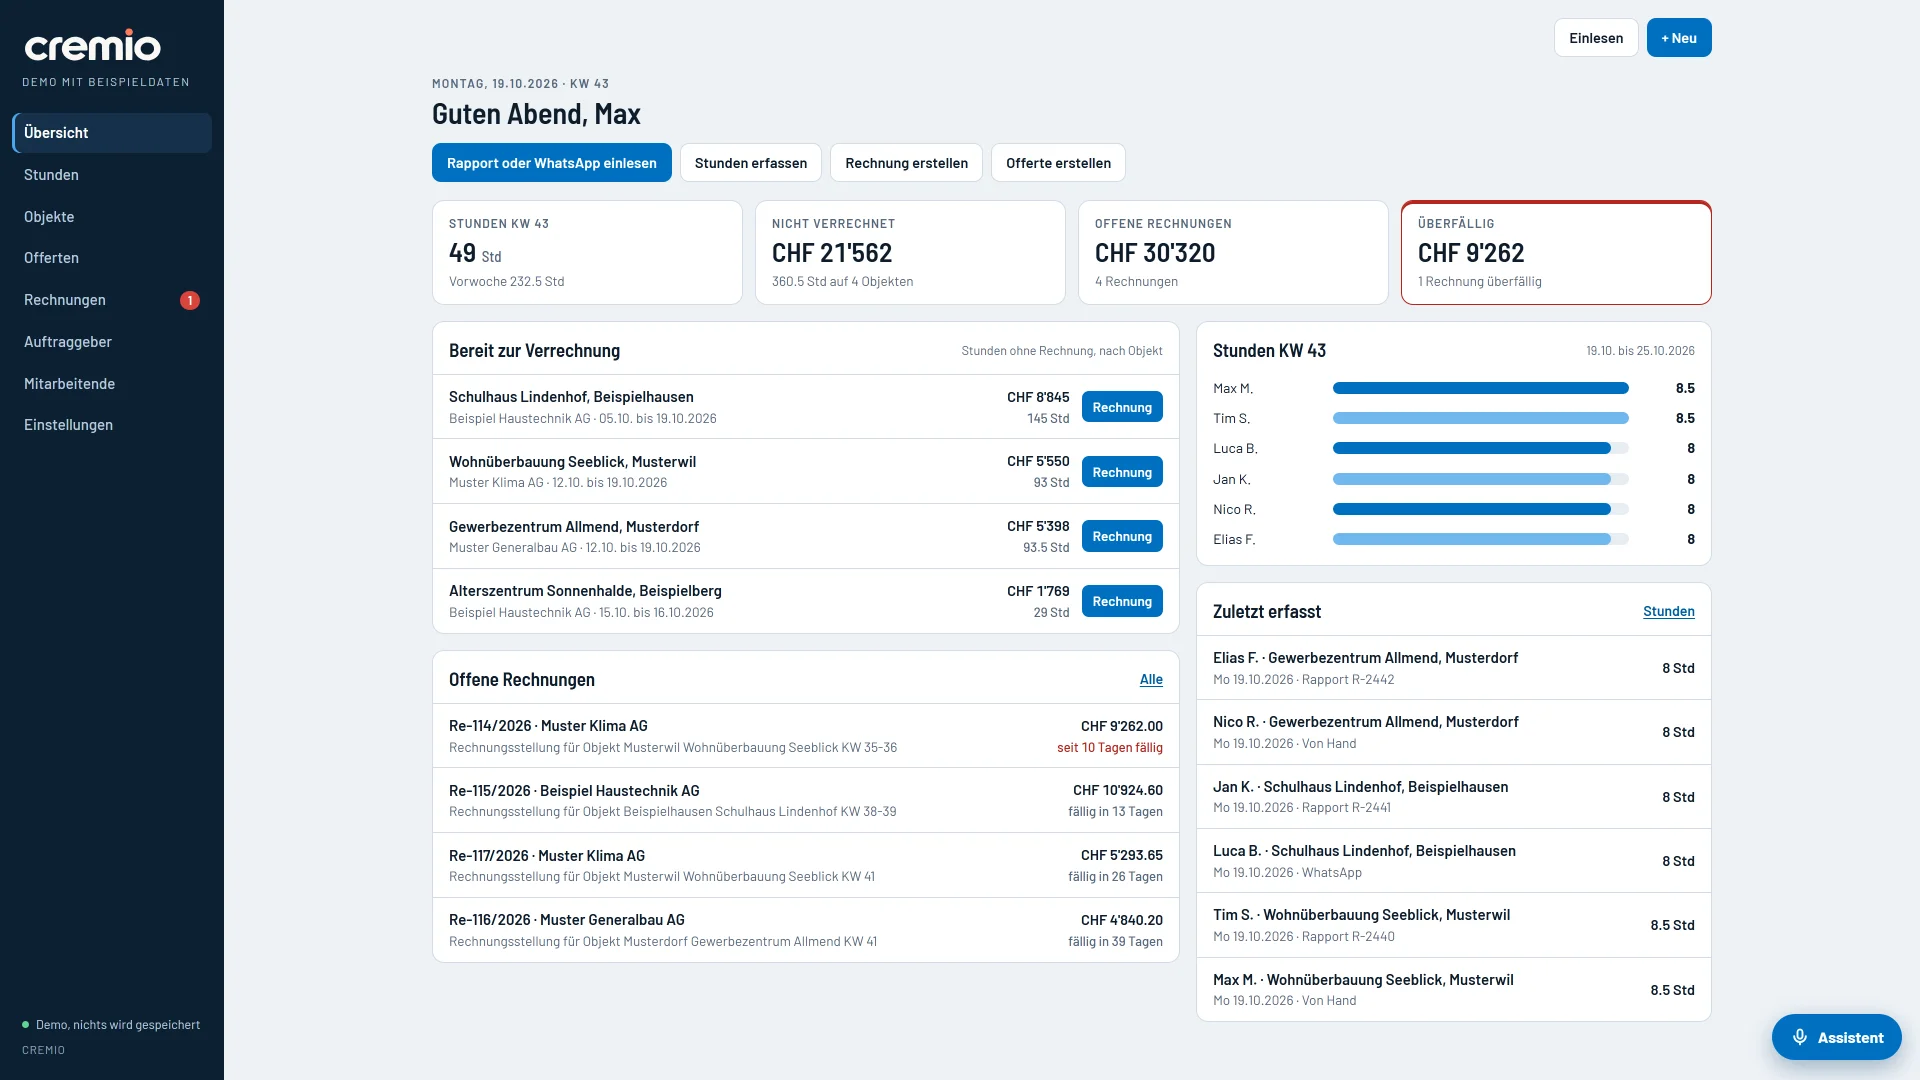Open the Stunden link in Zuletzt erfasst
Viewport: 1920px width, 1080px height.
(x=1668, y=611)
